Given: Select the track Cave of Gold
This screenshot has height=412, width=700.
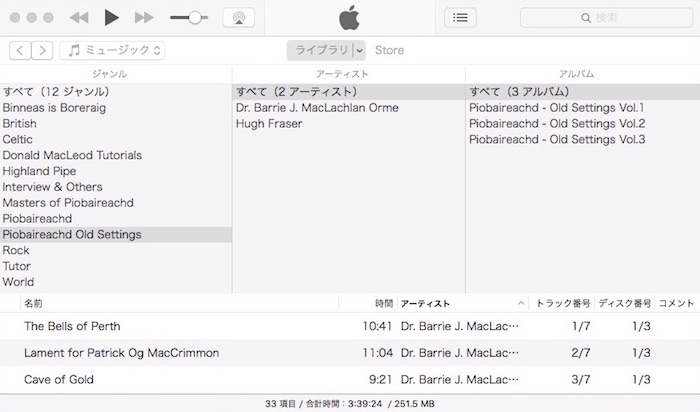Looking at the screenshot, I should tap(58, 380).
